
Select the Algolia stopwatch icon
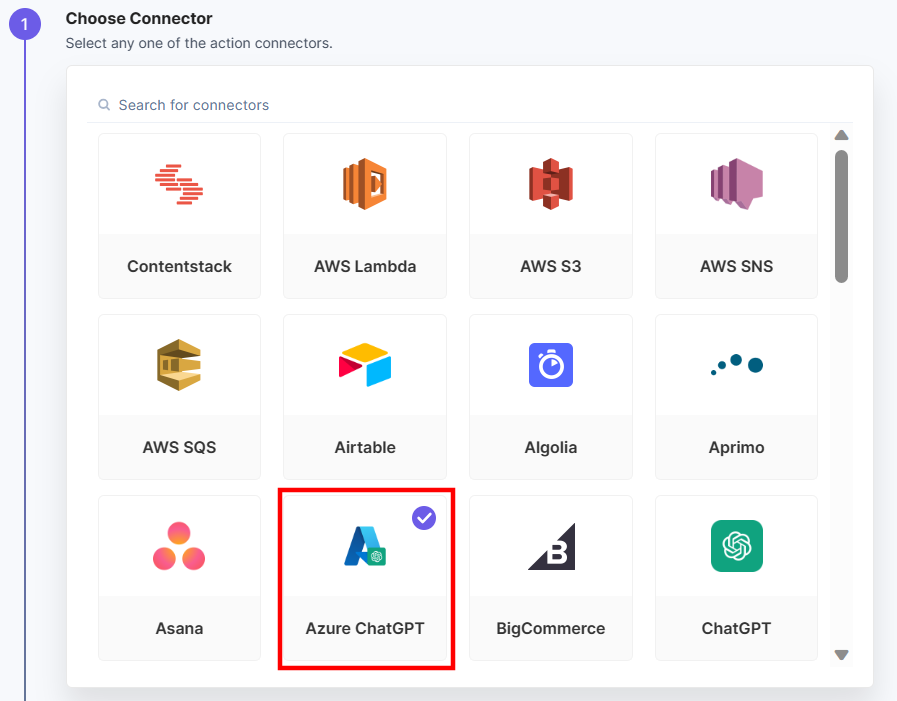click(x=550, y=365)
